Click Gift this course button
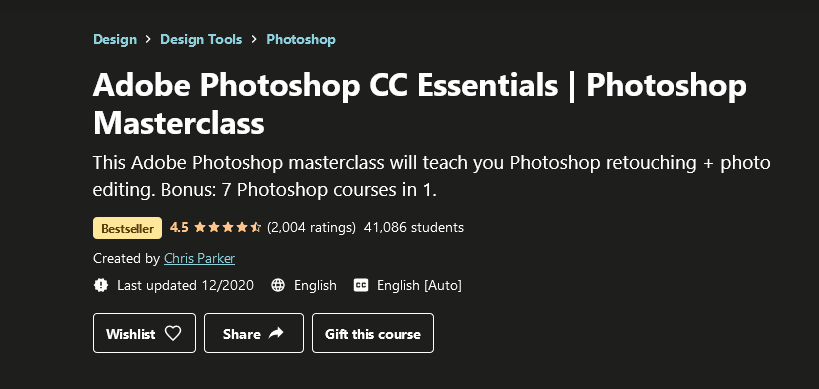This screenshot has height=389, width=819. coord(373,333)
